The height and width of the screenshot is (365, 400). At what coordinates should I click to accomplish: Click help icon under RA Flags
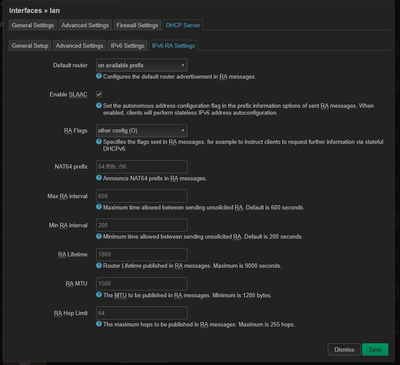99,141
